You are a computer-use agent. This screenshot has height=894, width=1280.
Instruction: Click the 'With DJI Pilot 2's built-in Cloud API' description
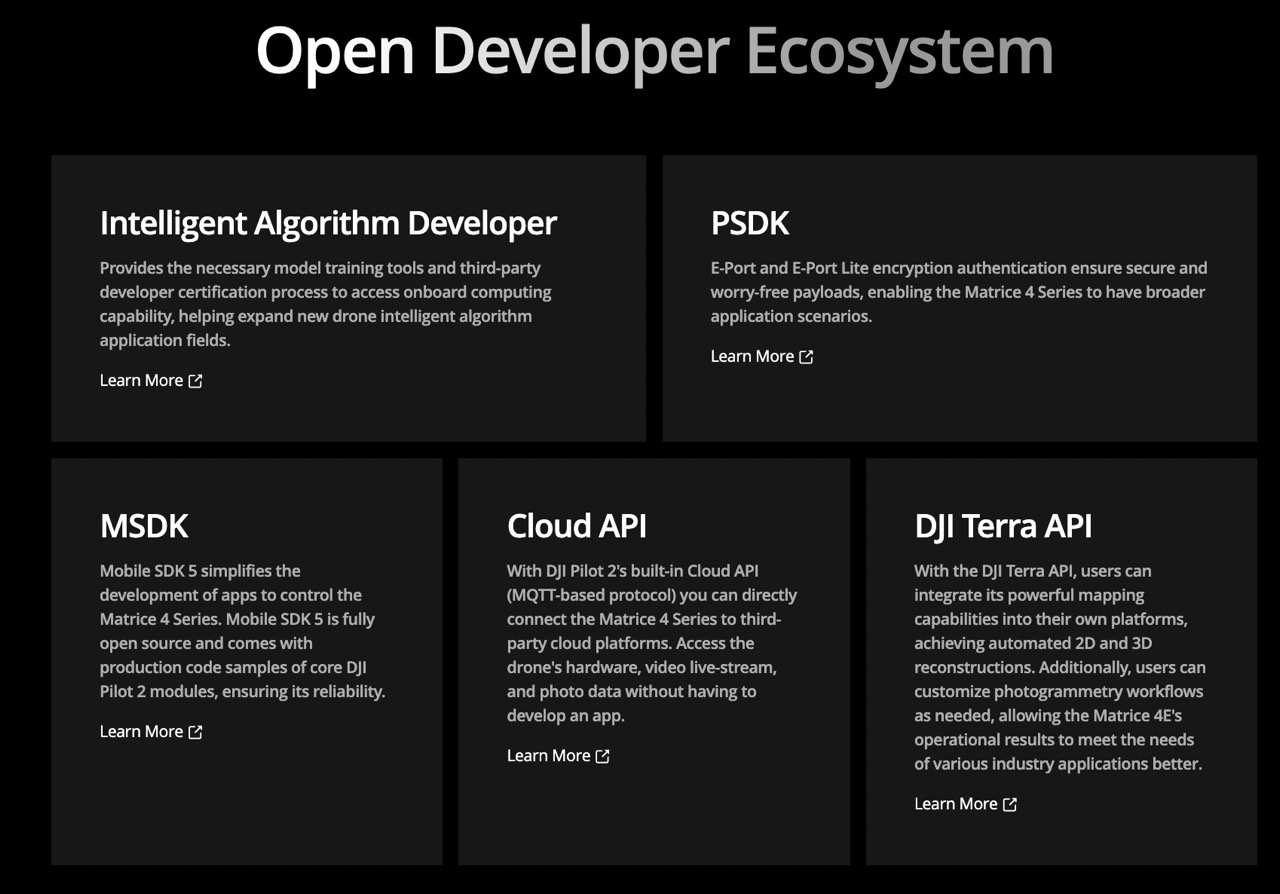pyautogui.click(x=652, y=643)
